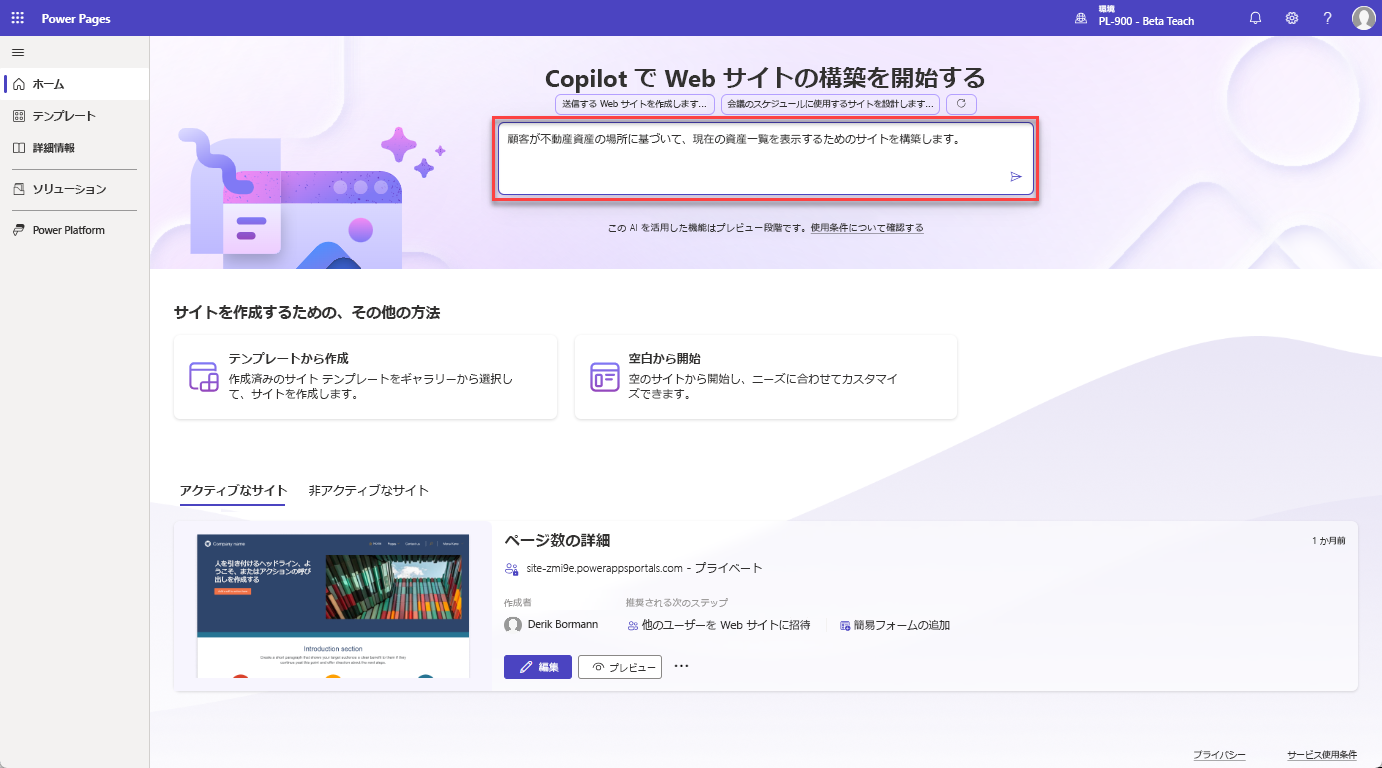Click the Derik Bormann author name
This screenshot has height=768, width=1382.
[x=563, y=624]
